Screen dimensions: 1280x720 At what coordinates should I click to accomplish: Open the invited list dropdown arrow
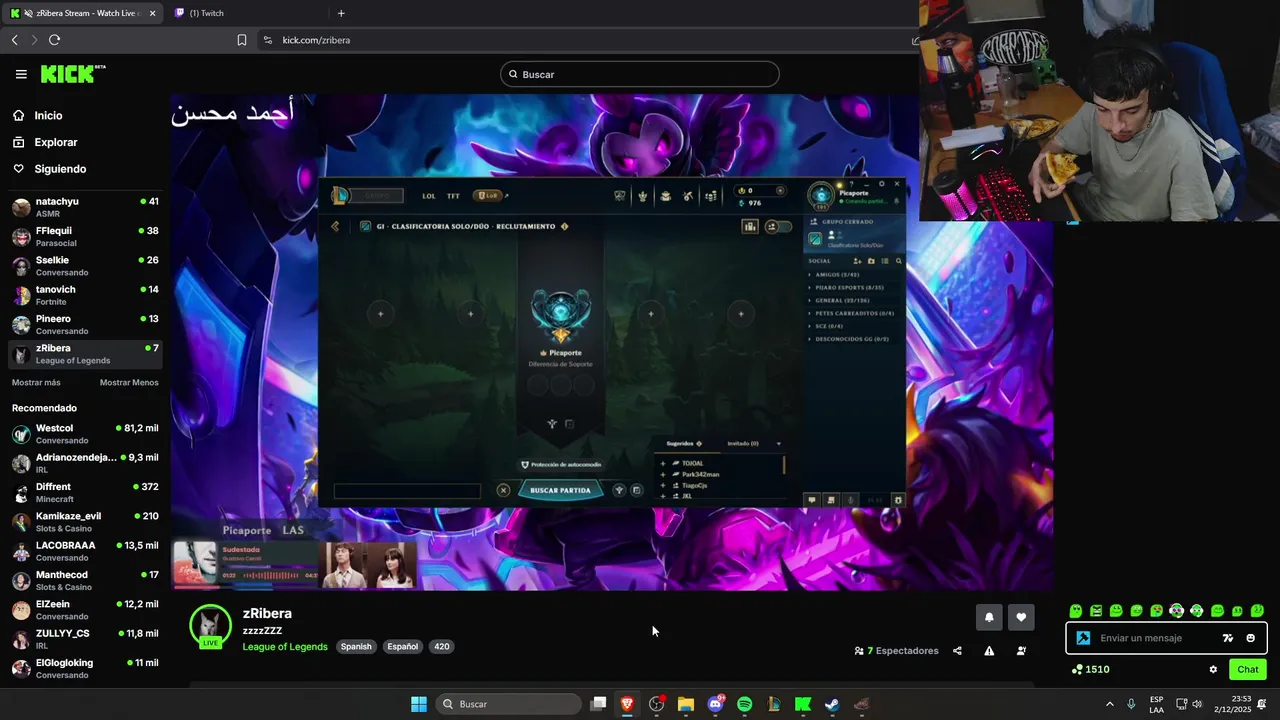(x=778, y=443)
